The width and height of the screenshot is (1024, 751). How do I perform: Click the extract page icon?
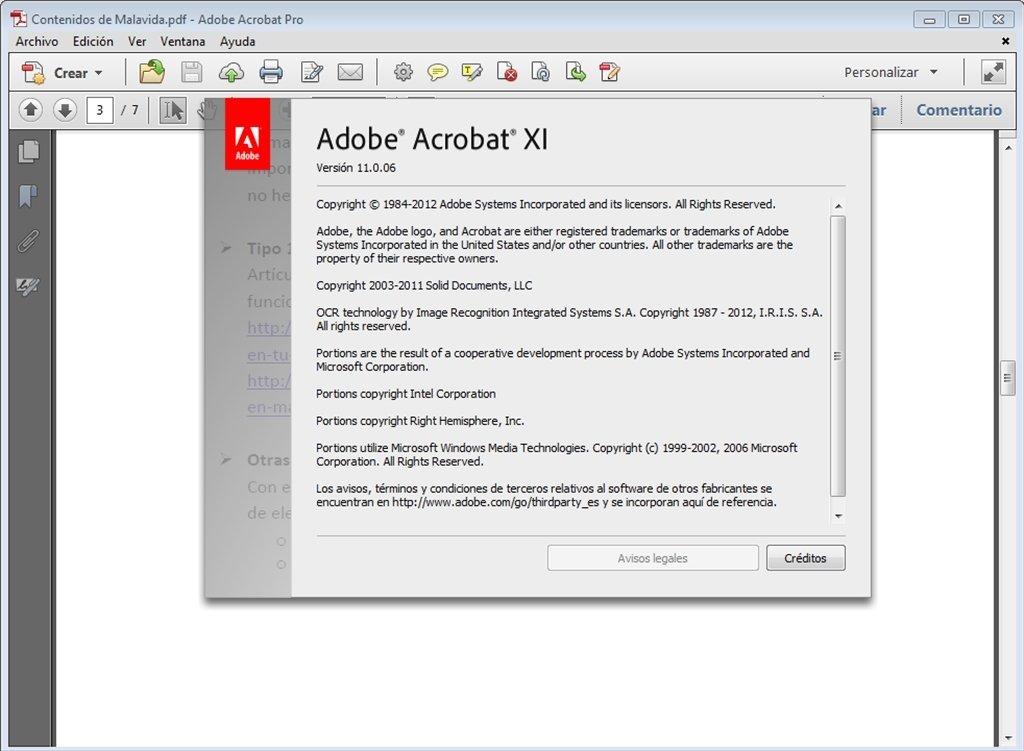(x=575, y=72)
